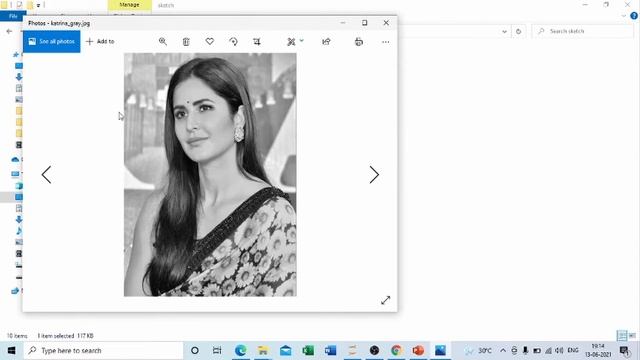Click '10 items' in Explorer status bar
The image size is (640, 360).
point(17,336)
